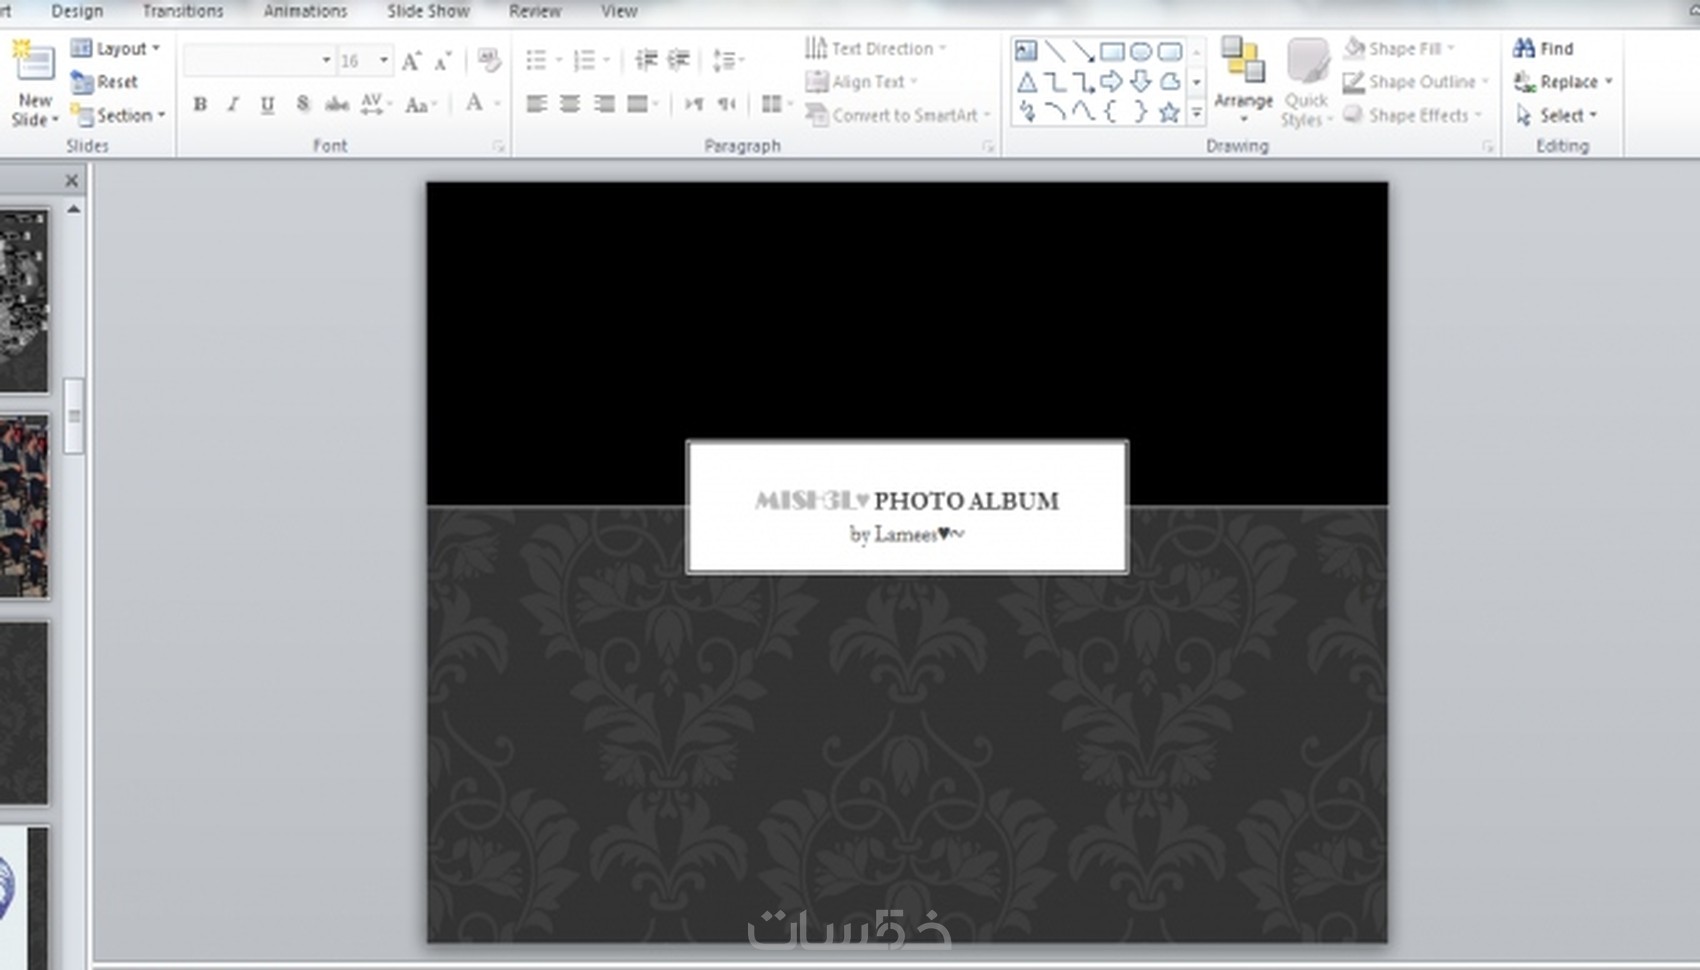Toggle Strikethrough formatting
This screenshot has width=1700, height=970.
[x=337, y=104]
